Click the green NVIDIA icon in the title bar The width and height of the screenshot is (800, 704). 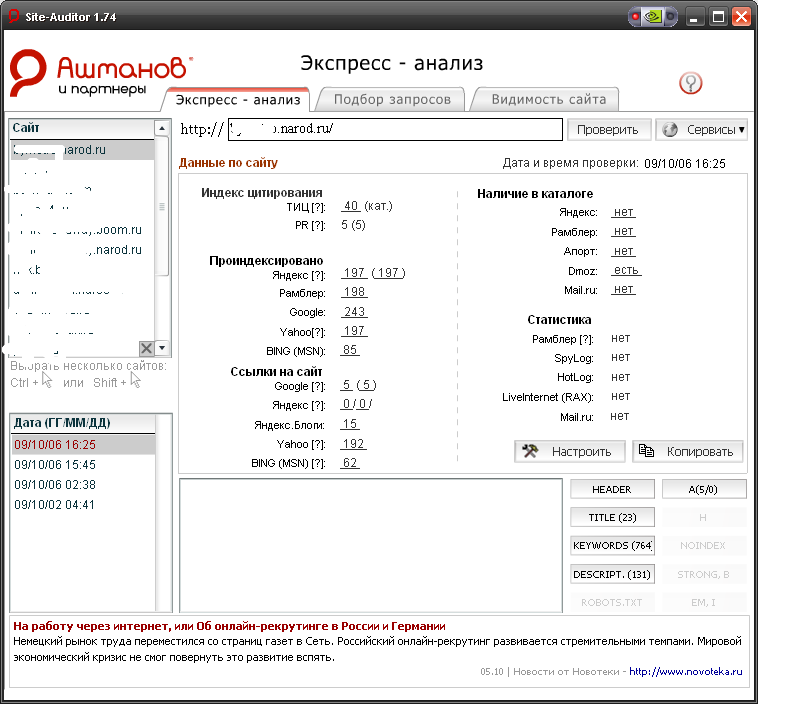tap(653, 17)
